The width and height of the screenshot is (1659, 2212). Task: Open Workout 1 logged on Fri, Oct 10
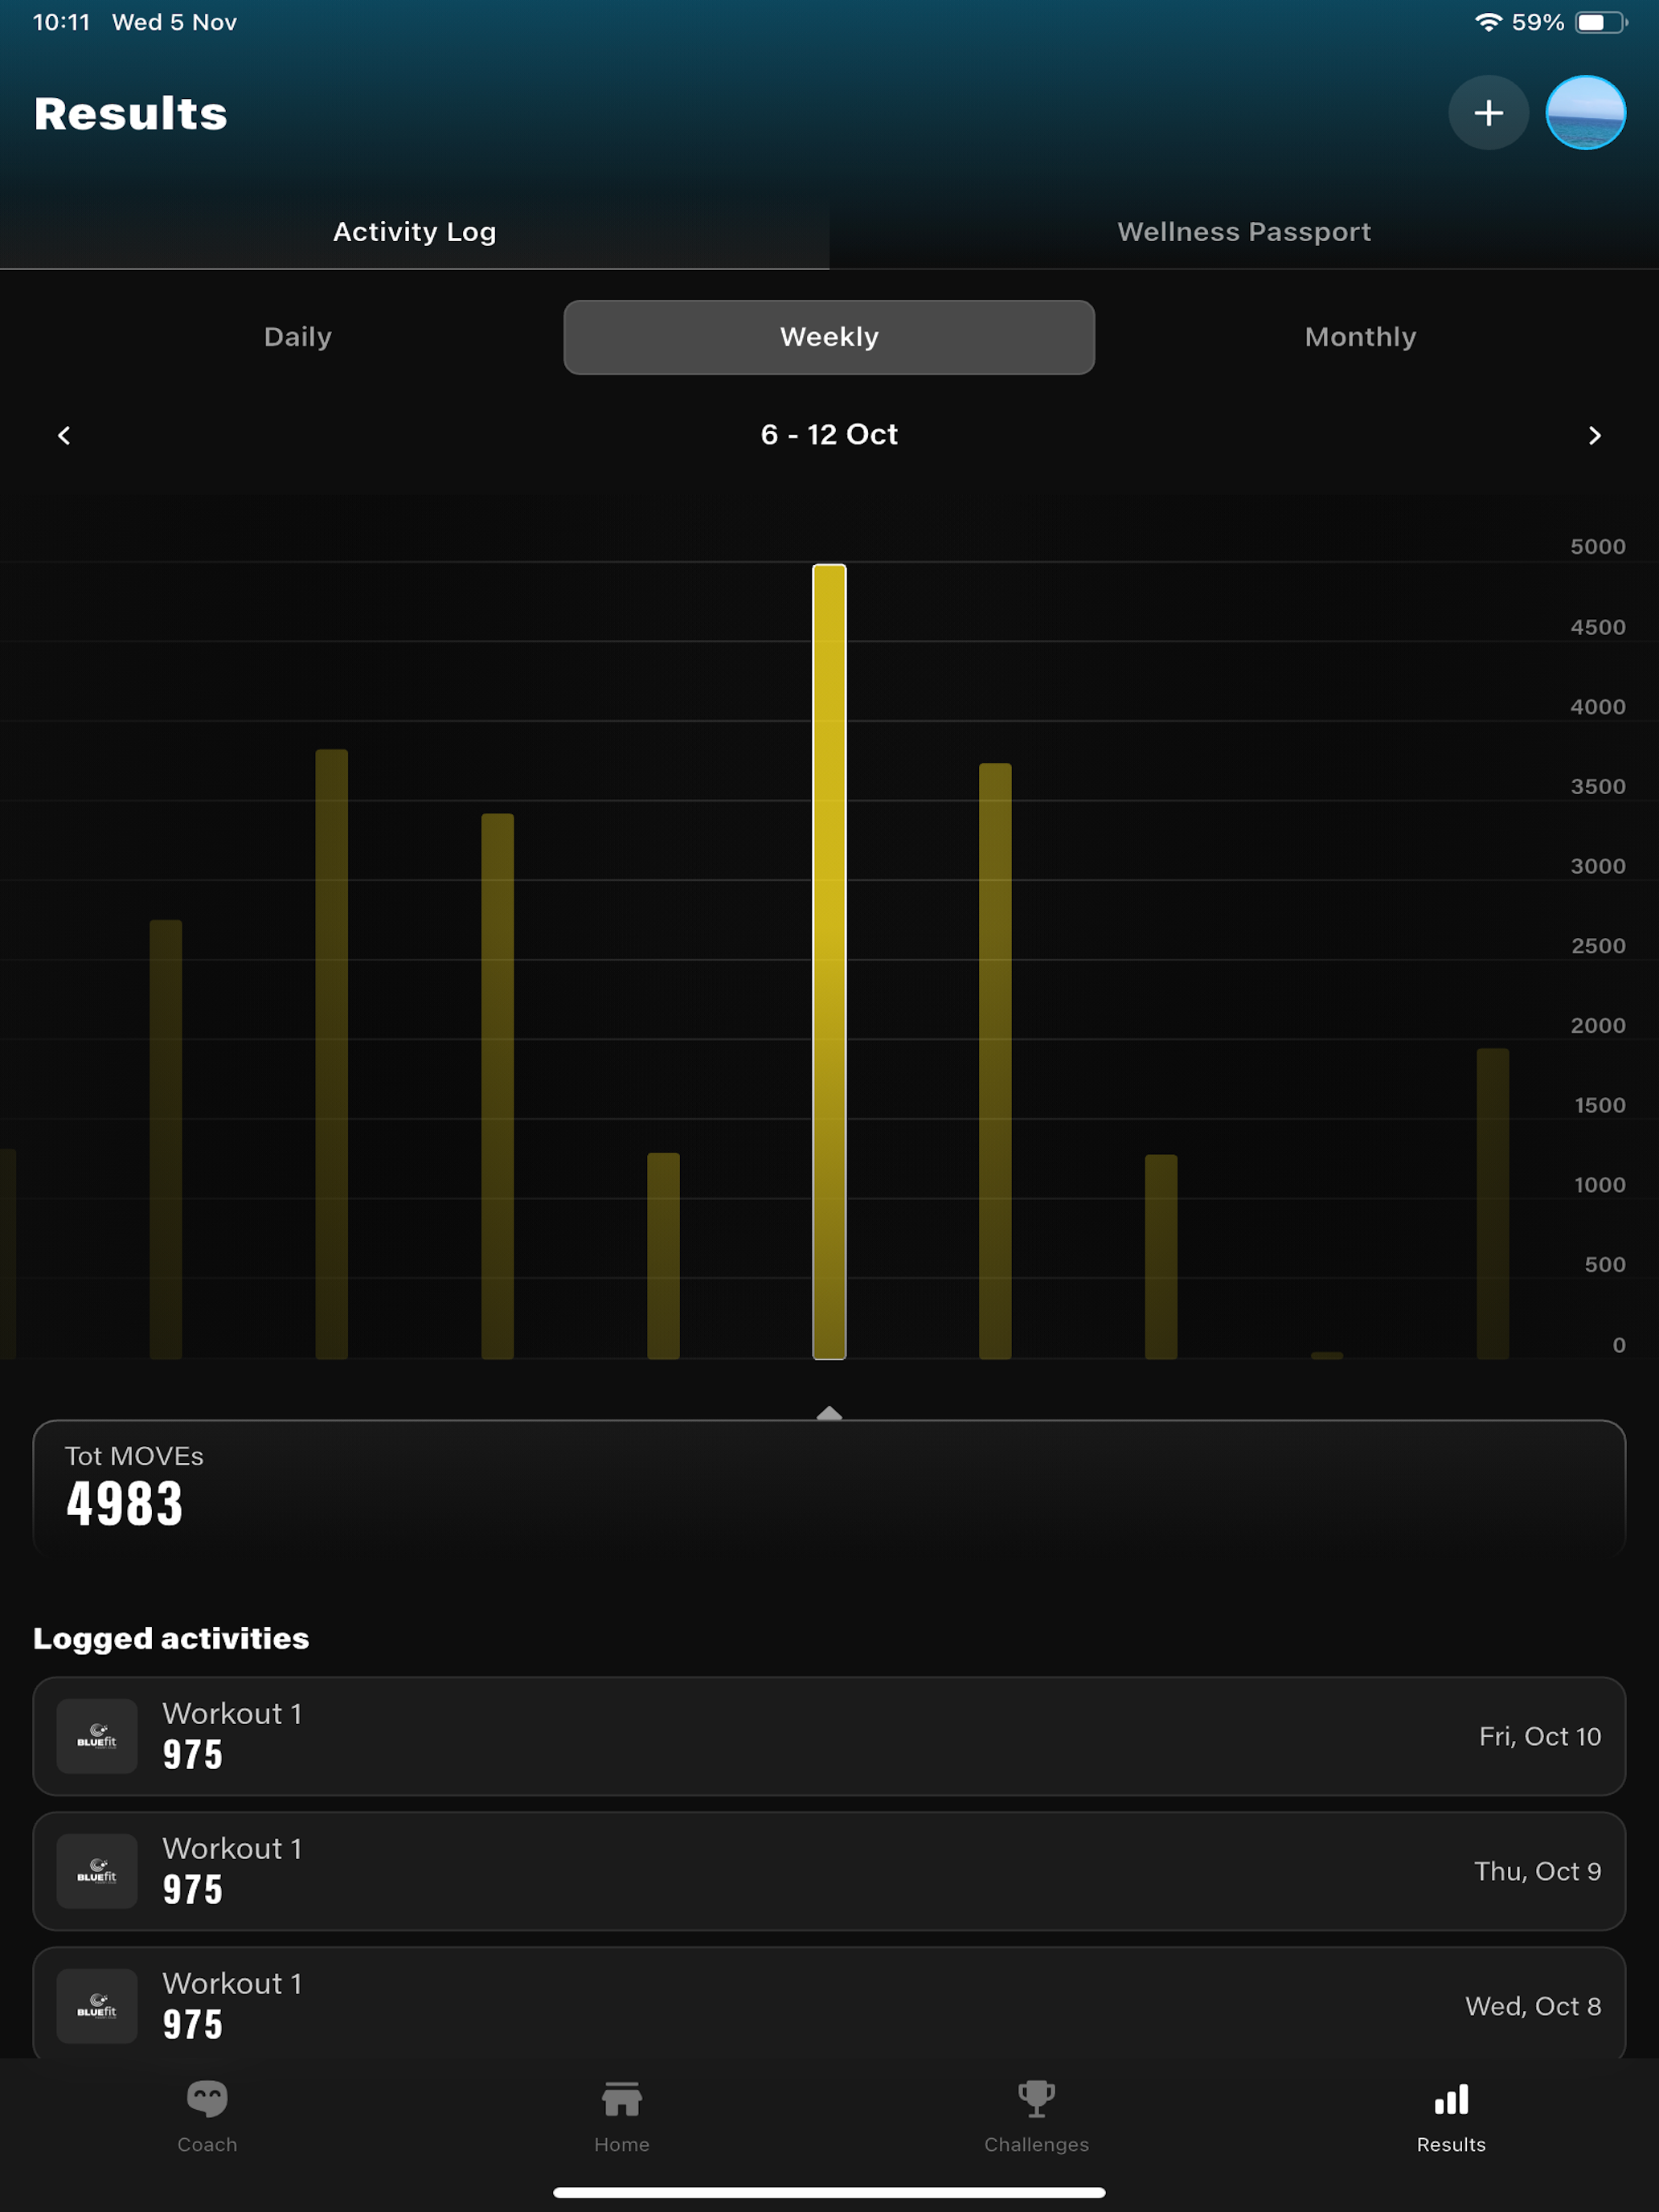click(x=829, y=1736)
